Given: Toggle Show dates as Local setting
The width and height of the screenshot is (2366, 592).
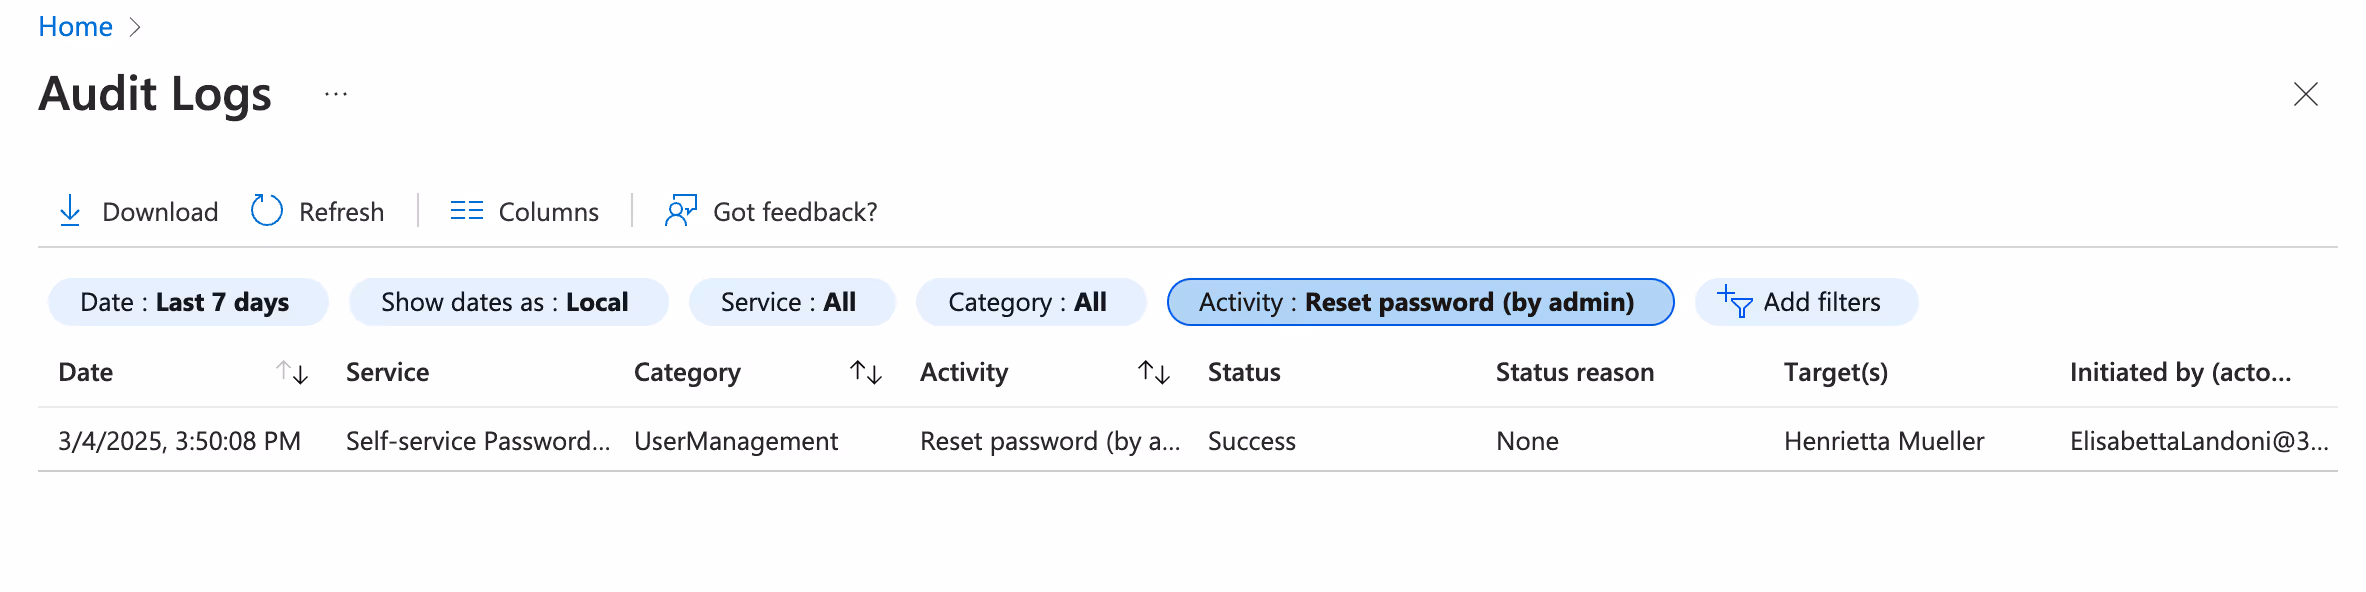Looking at the screenshot, I should pos(507,302).
